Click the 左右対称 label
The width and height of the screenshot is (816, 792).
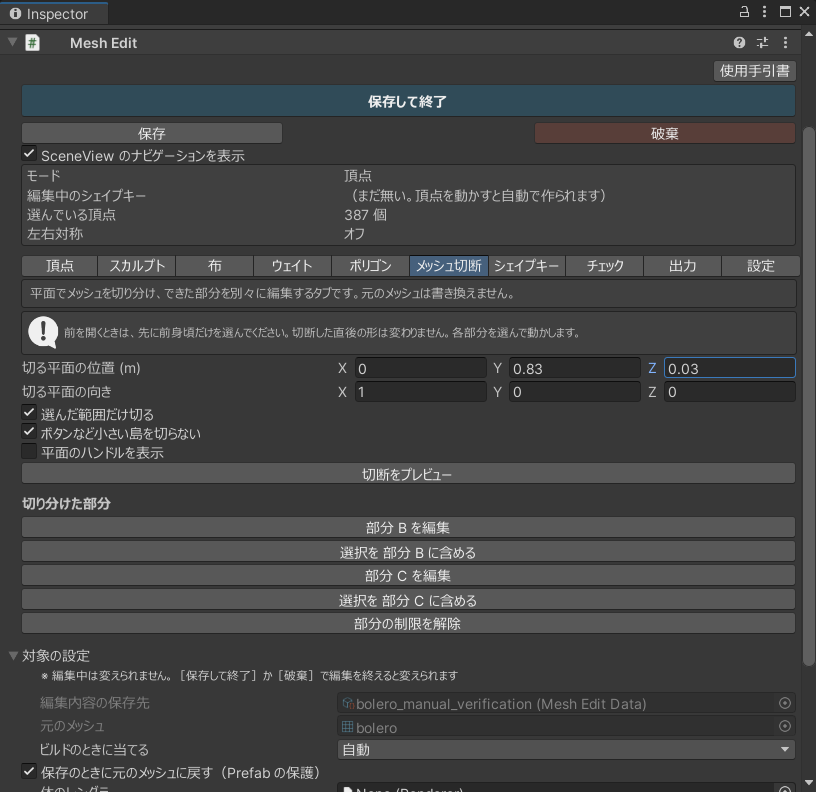(x=55, y=234)
